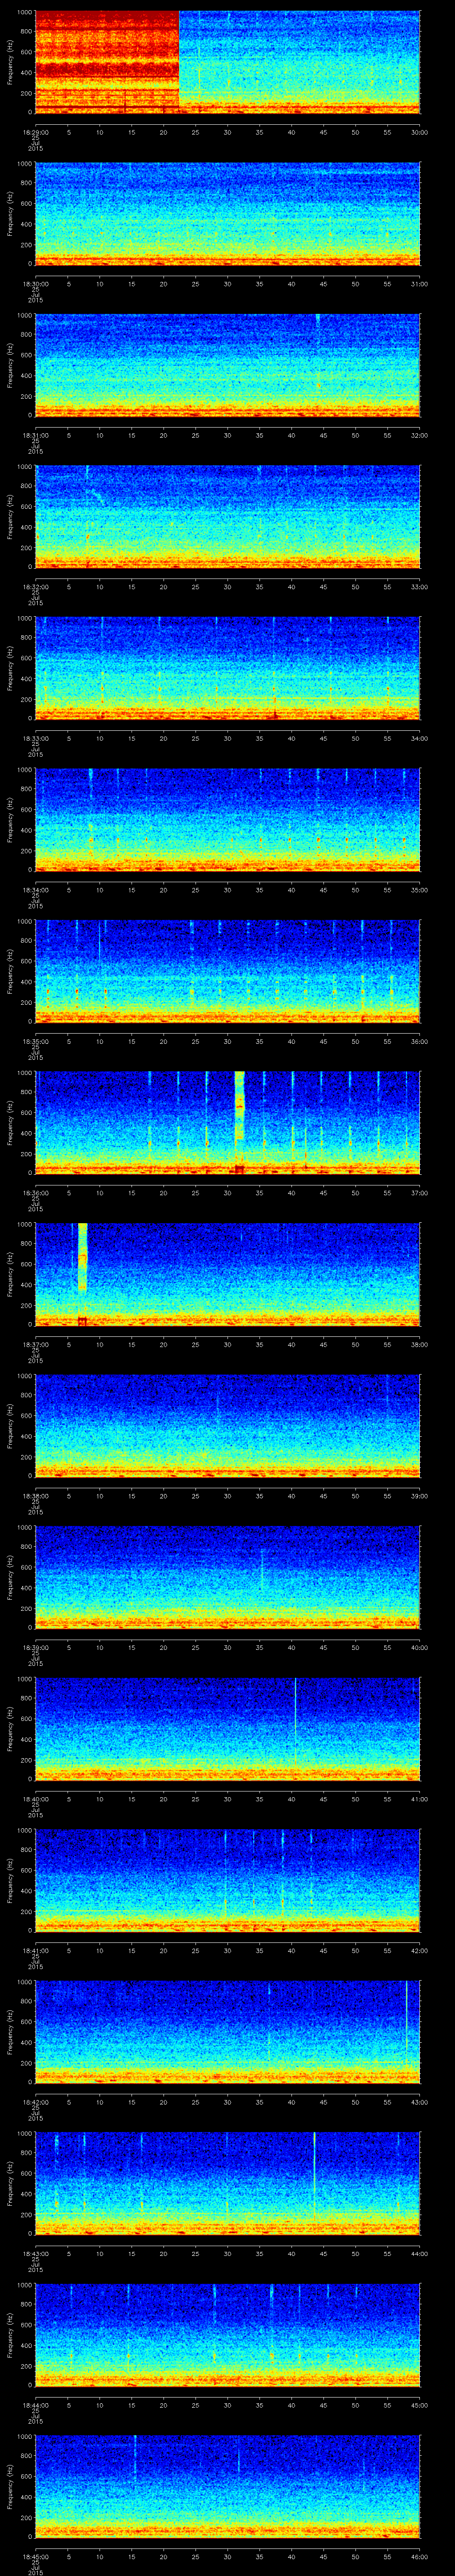The width and height of the screenshot is (455, 2576).
Task: Click the broadband burst in the 18:37 spectrogram
Action: coord(82,1257)
